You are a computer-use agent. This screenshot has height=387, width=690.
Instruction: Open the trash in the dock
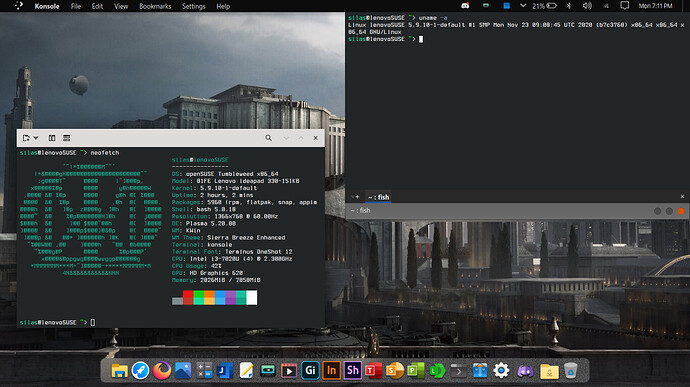point(570,371)
